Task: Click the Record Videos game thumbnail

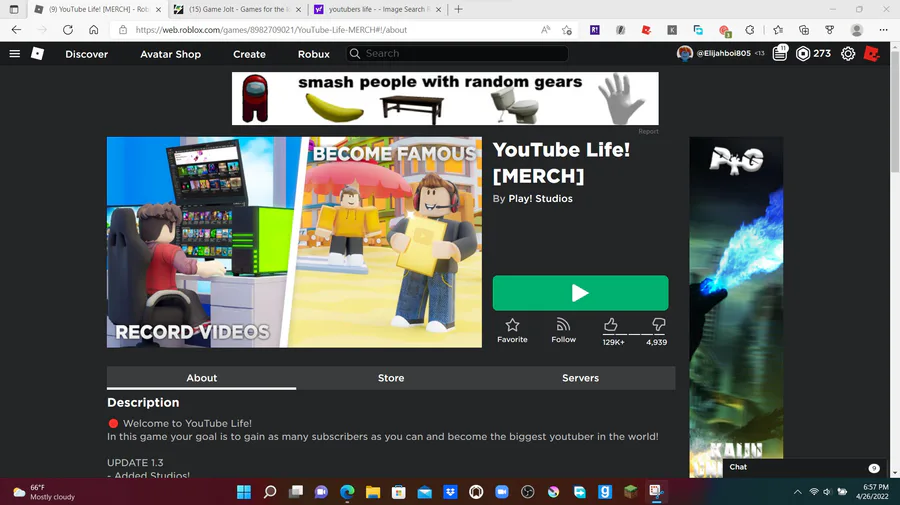Action: (294, 242)
